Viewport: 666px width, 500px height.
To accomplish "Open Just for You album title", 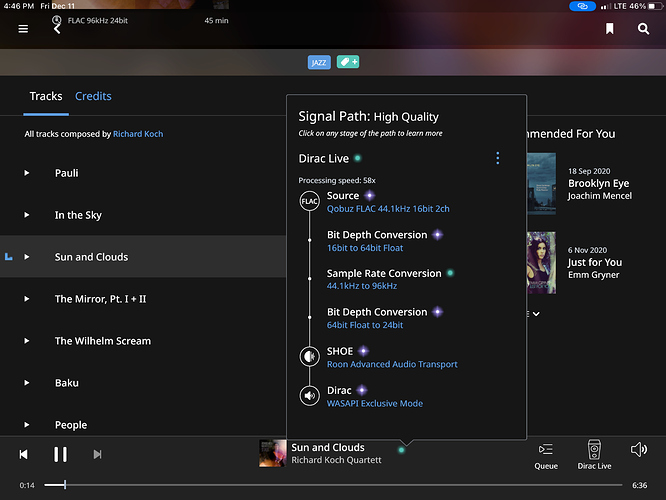I will coord(595,263).
